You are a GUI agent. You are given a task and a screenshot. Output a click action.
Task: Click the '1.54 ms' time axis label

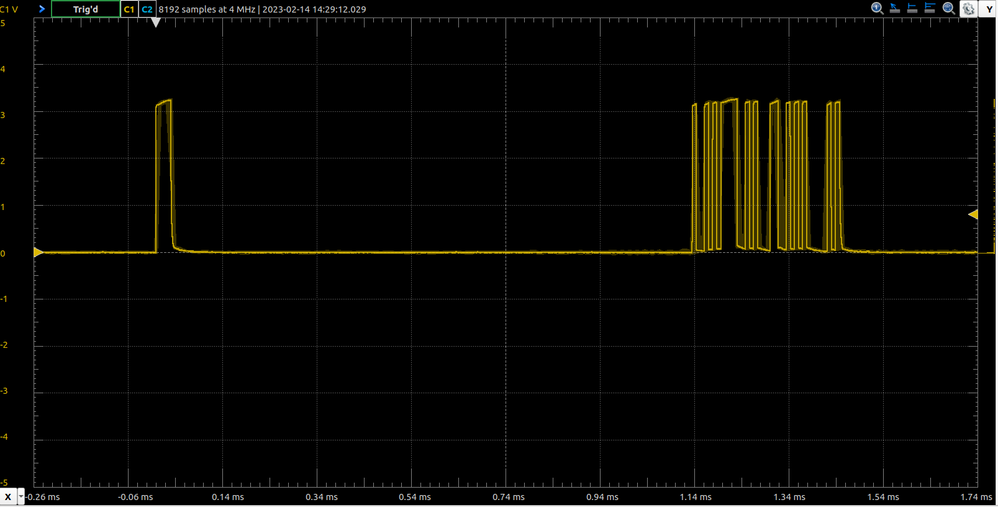pos(883,497)
